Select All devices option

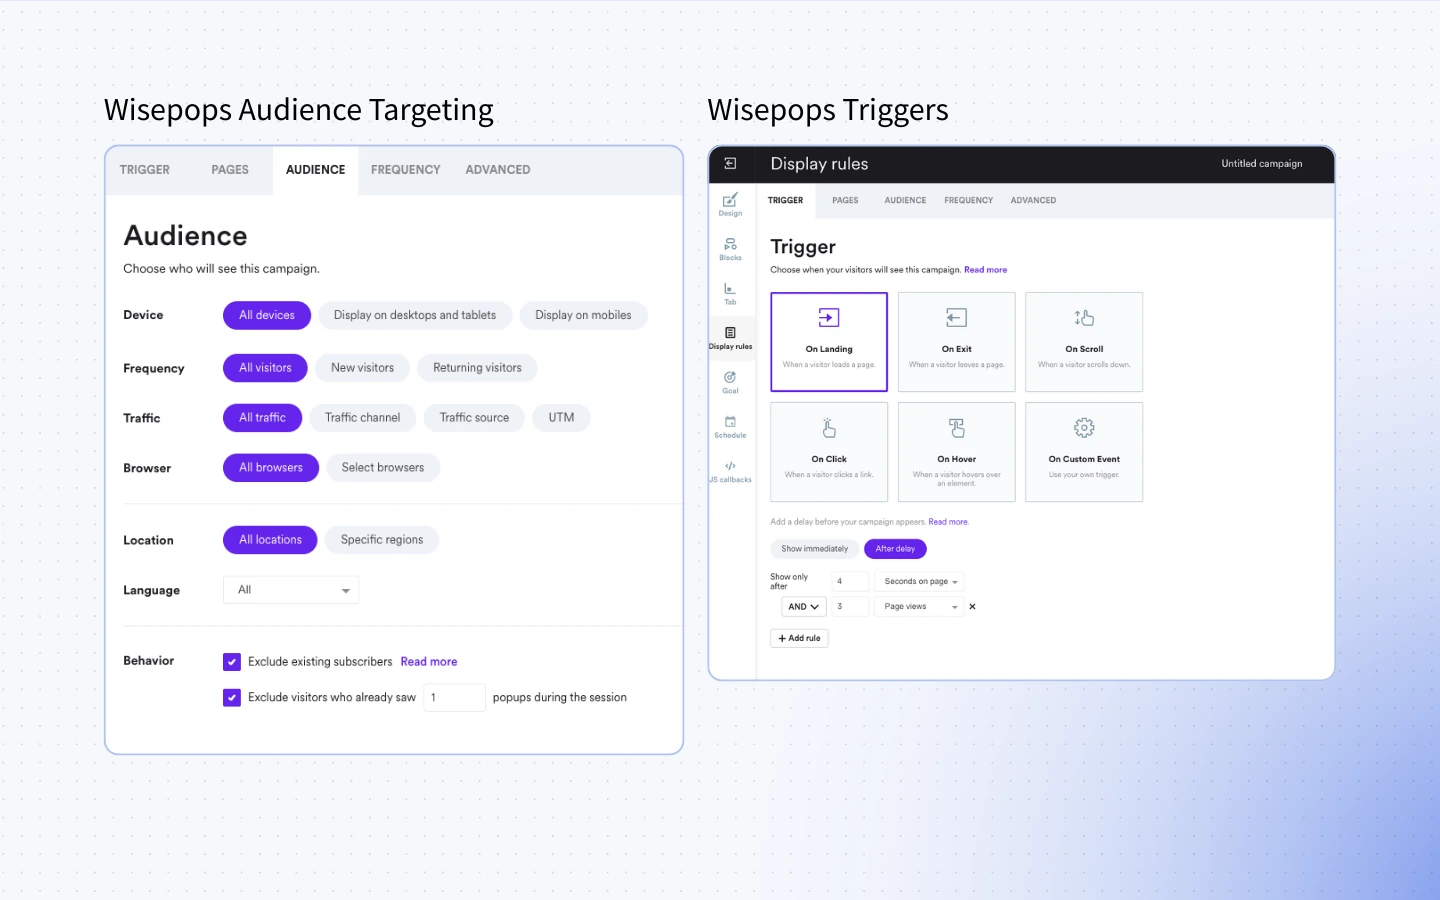click(x=267, y=315)
